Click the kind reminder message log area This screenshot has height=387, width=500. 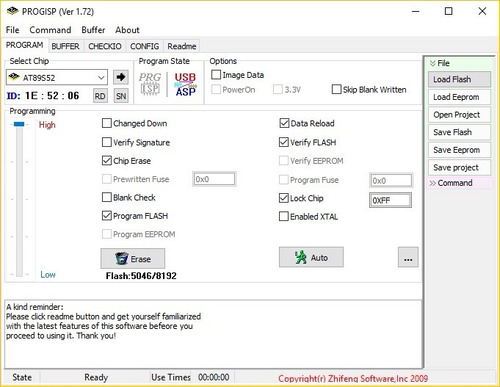(x=213, y=334)
